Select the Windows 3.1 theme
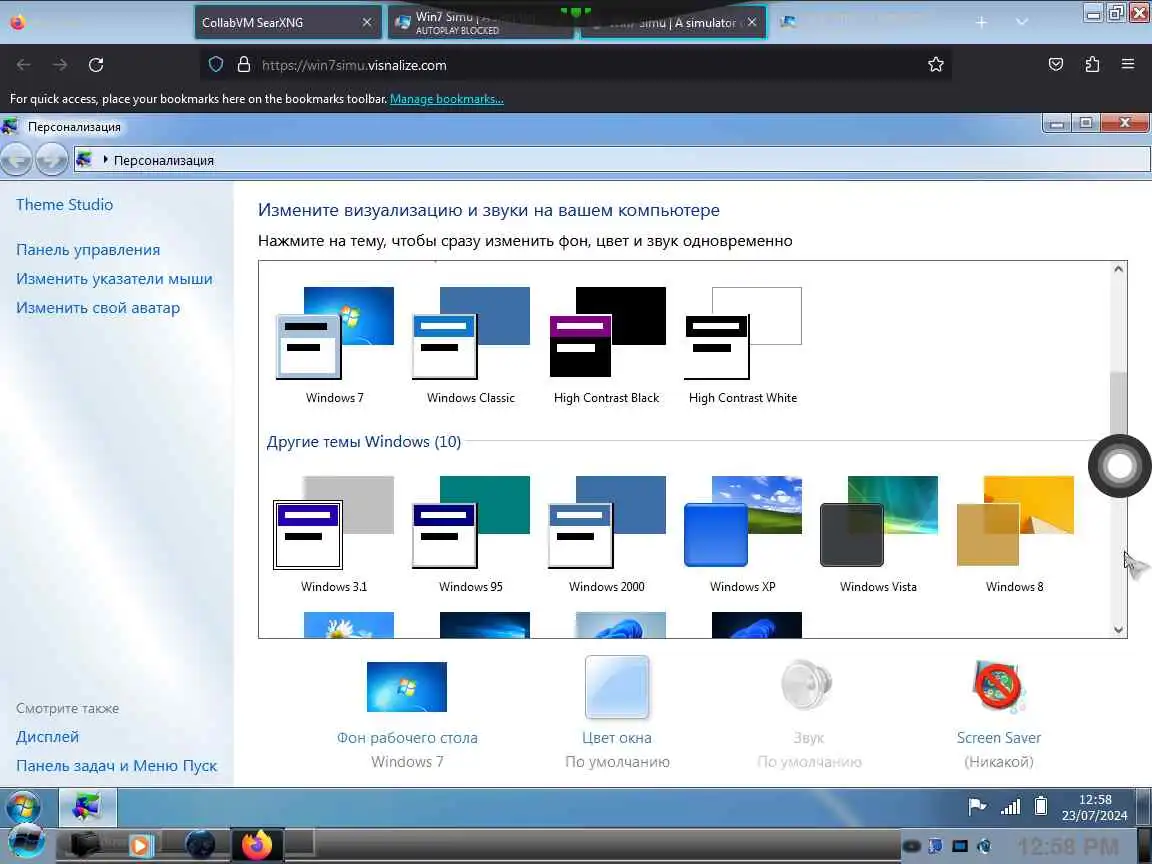1152x864 pixels. [x=334, y=534]
